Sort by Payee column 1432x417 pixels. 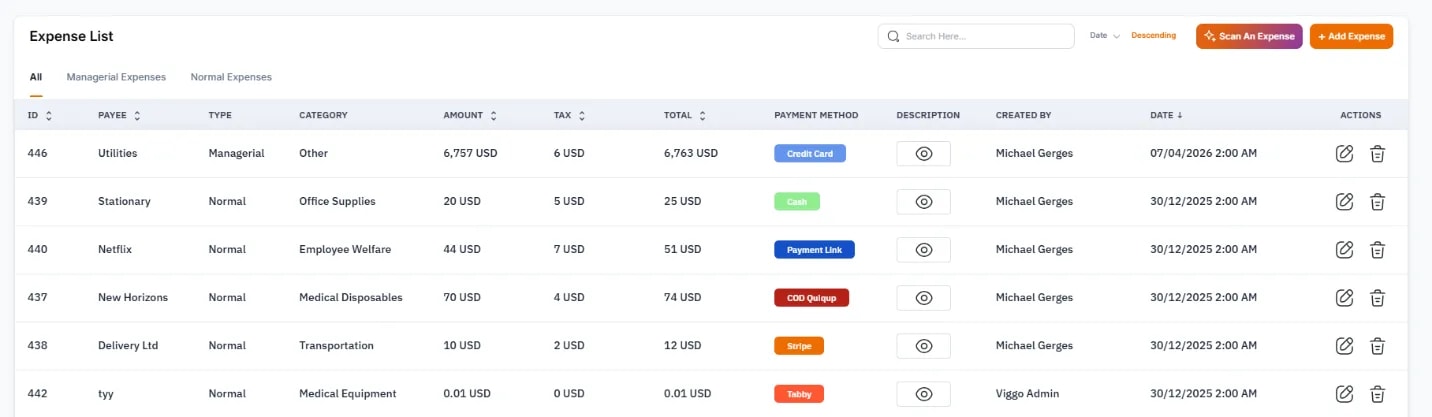pyautogui.click(x=137, y=116)
